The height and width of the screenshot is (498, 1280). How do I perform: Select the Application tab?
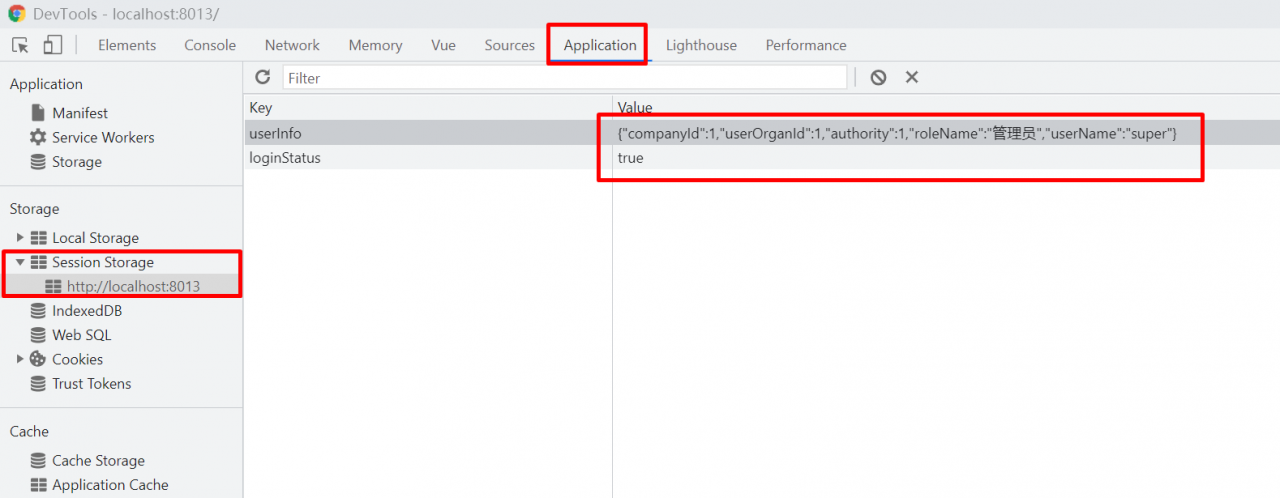click(600, 45)
